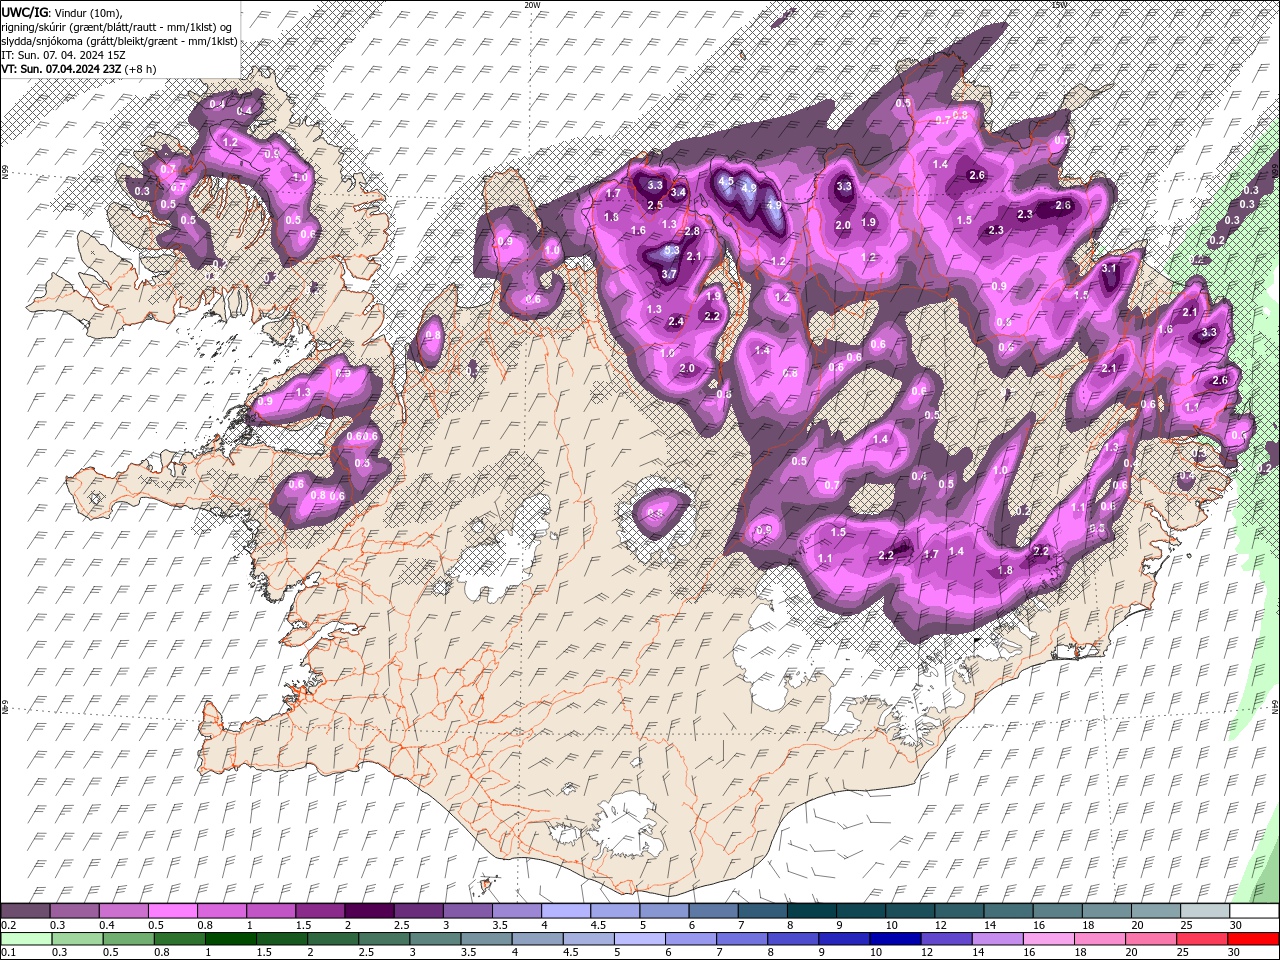Click the 'slydda/snjókoma (grátt/bleikt/grænt' description line
This screenshot has height=960, width=1280.
(119, 41)
